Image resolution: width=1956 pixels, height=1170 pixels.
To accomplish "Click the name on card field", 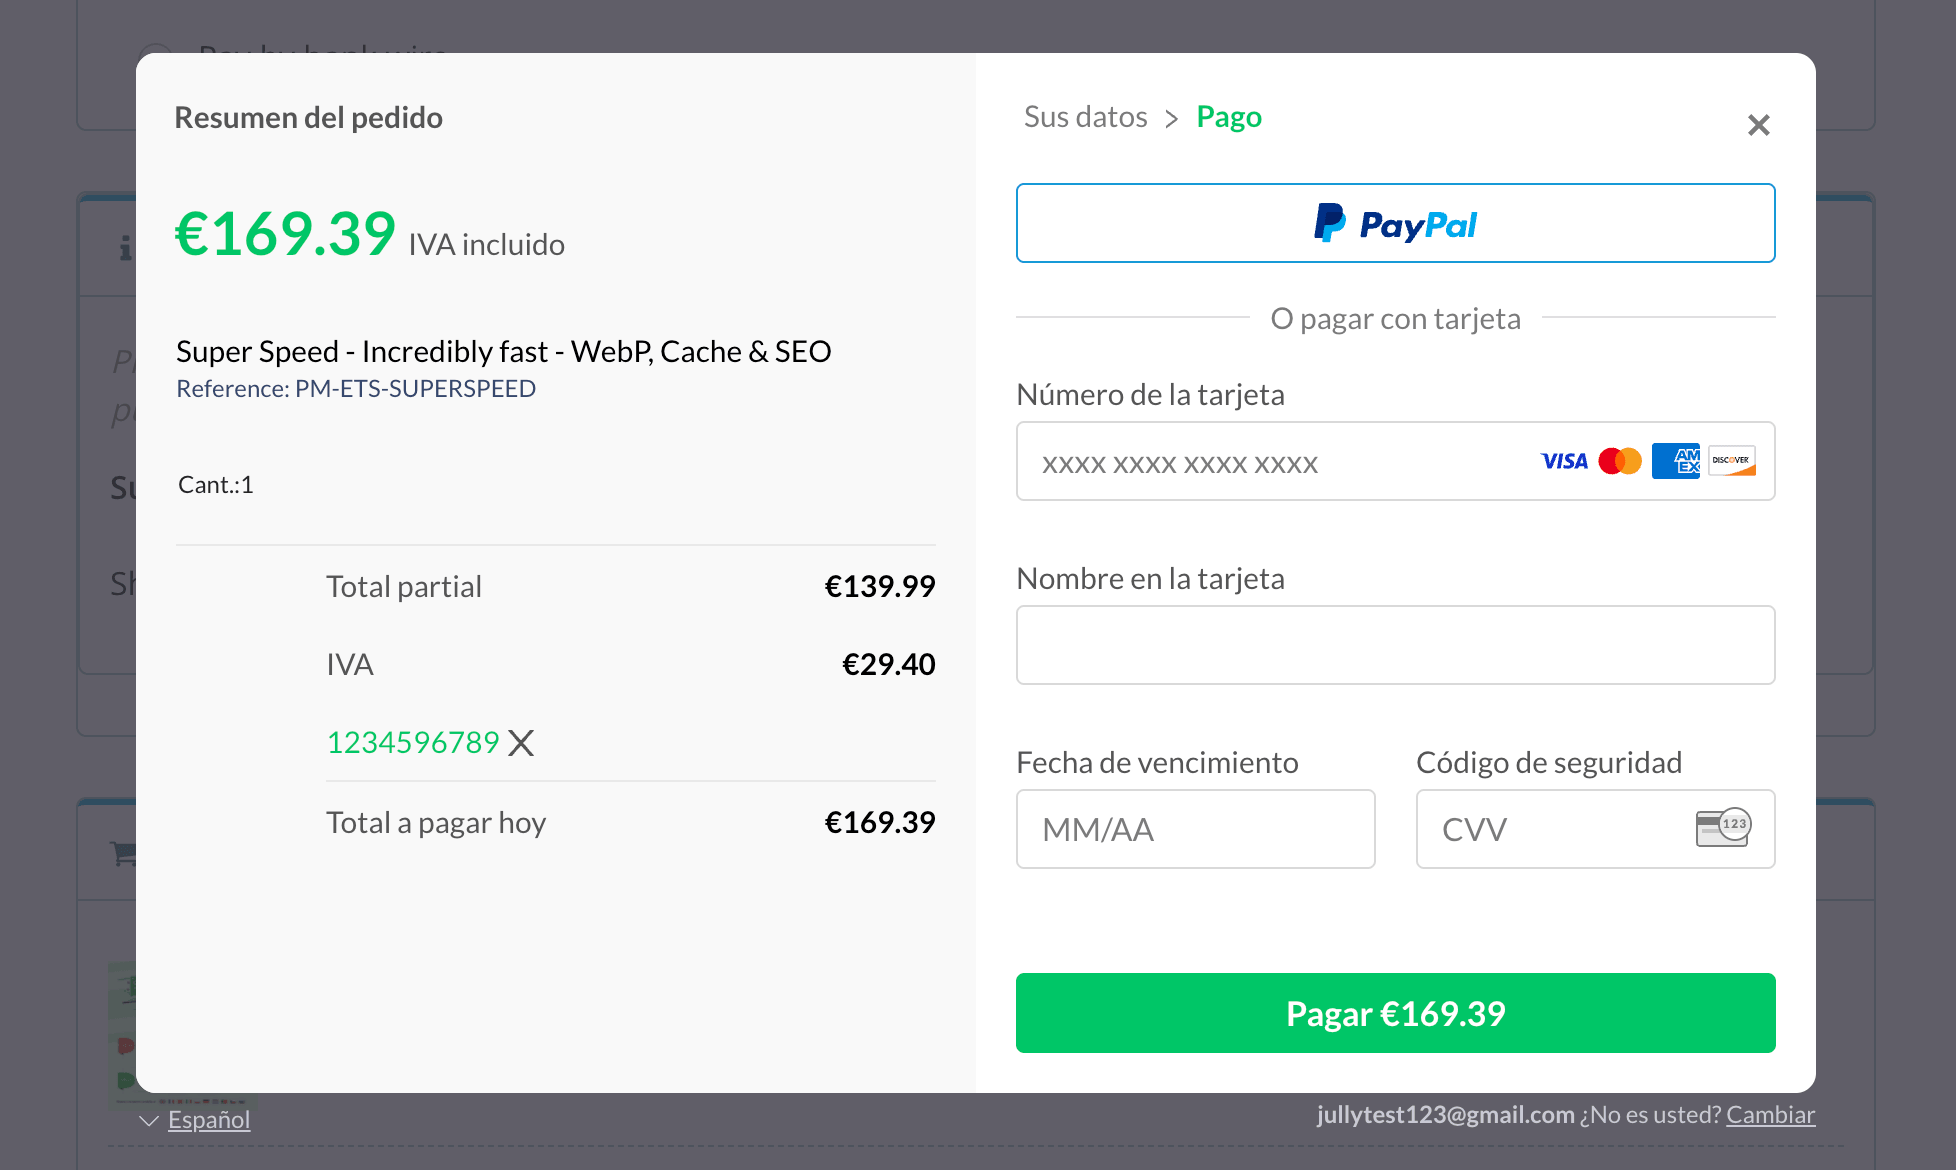I will tap(1395, 645).
